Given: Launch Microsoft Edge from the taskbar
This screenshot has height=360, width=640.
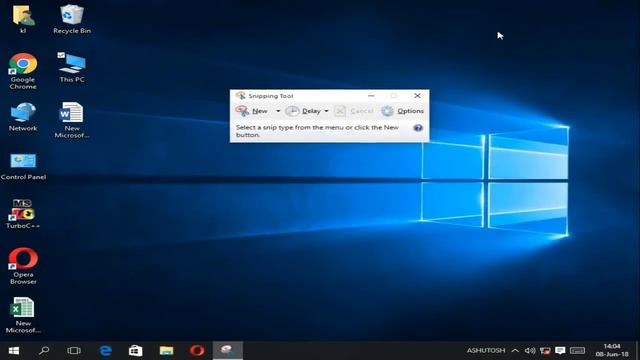Looking at the screenshot, I should coord(106,351).
